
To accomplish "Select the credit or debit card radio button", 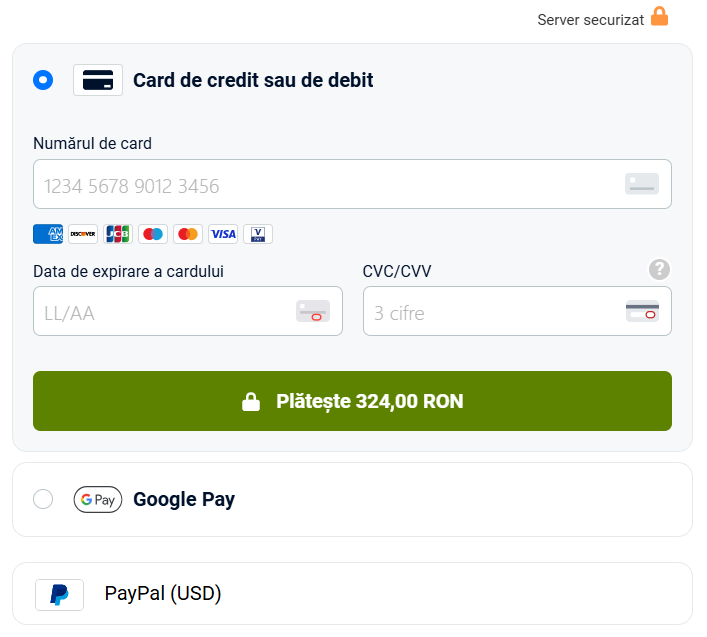I will tap(43, 80).
